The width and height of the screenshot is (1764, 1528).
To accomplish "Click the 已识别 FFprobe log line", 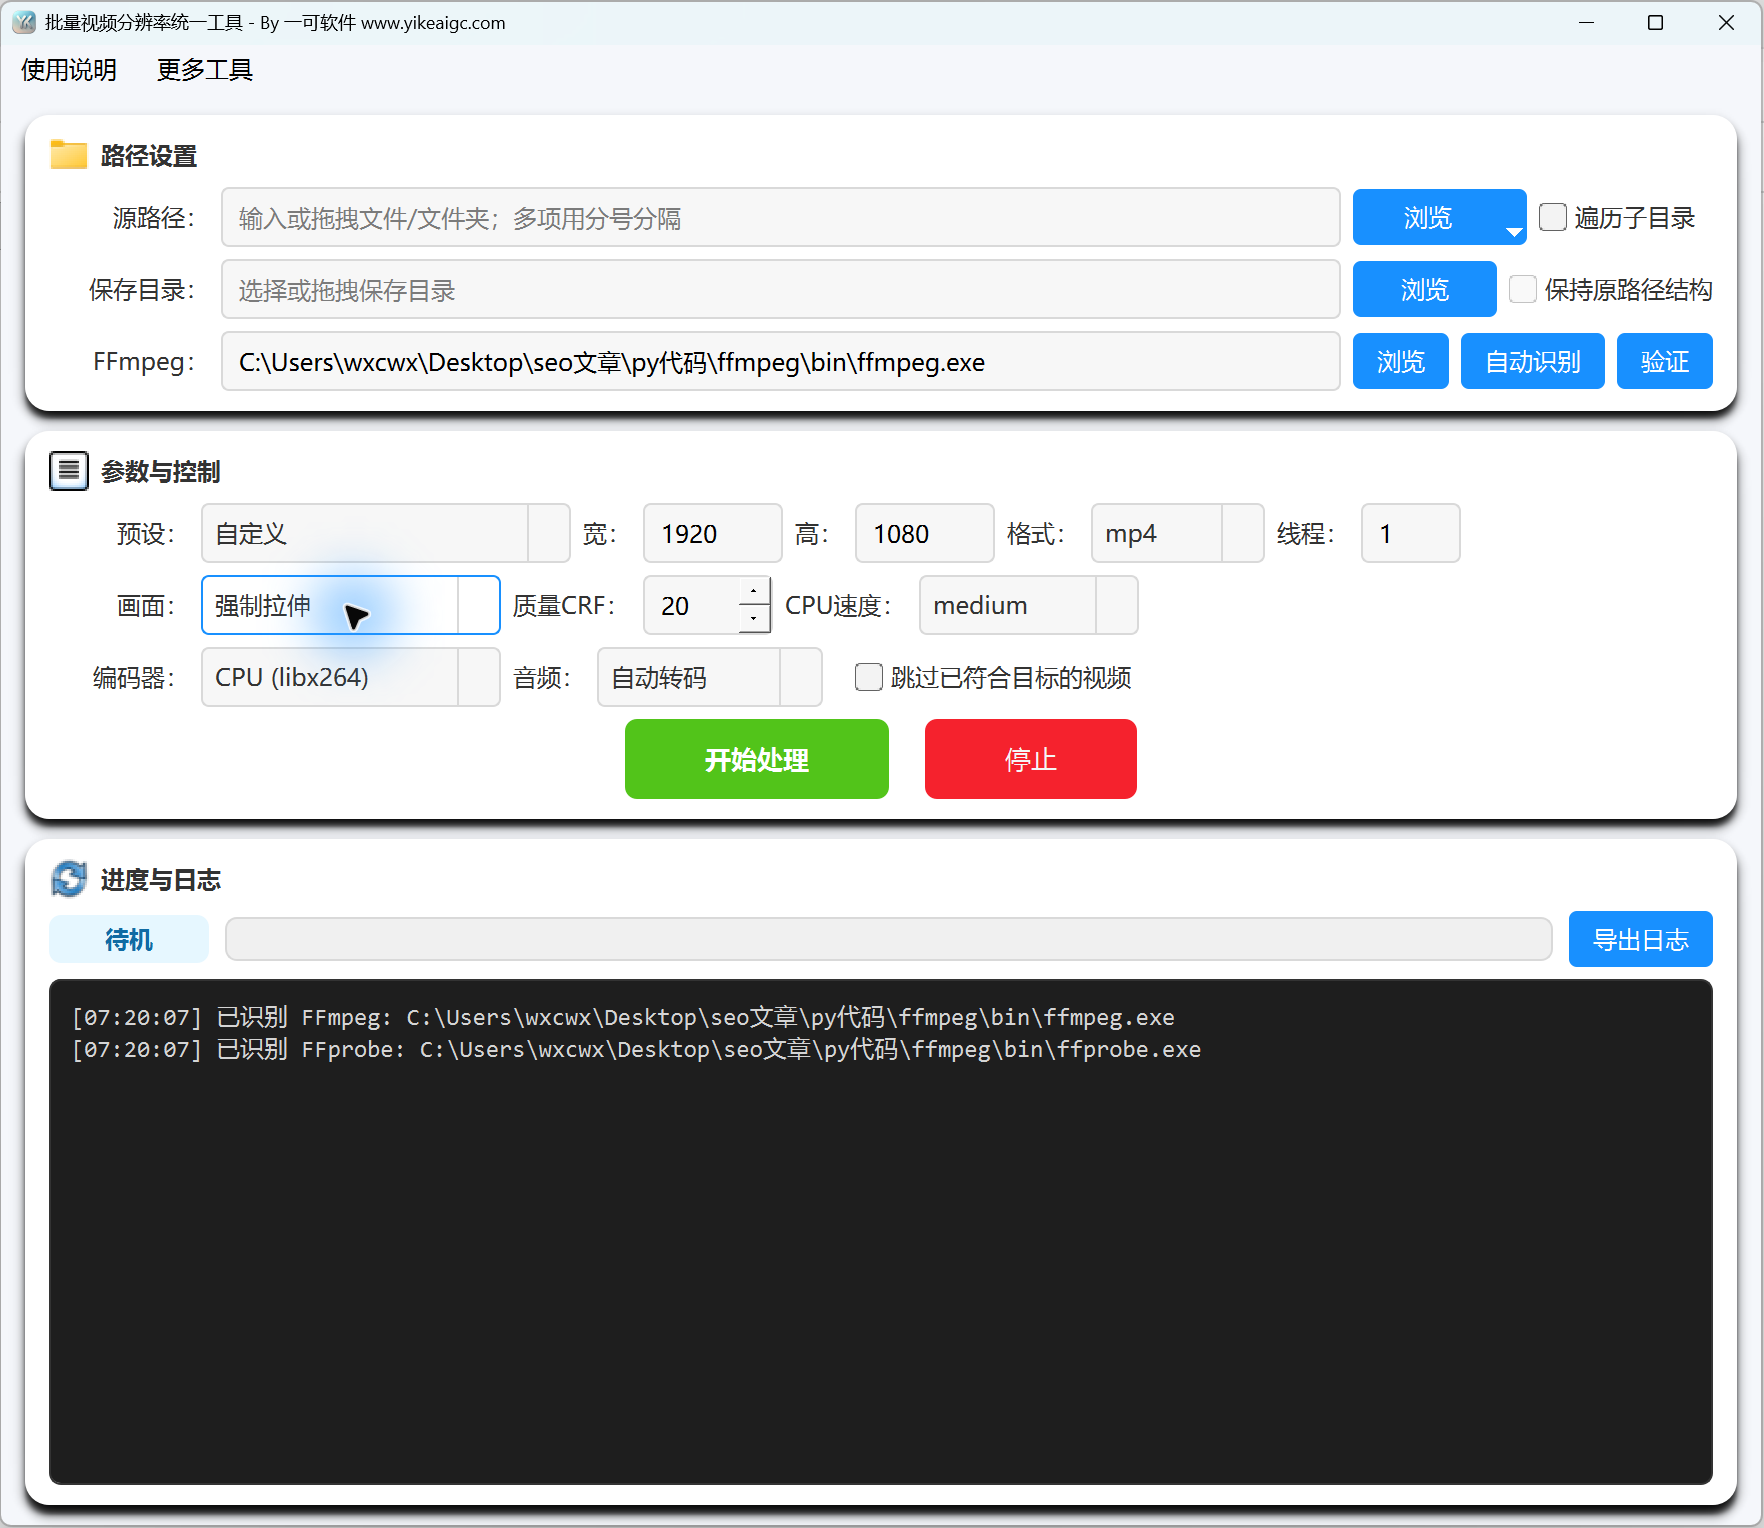I will 637,1049.
